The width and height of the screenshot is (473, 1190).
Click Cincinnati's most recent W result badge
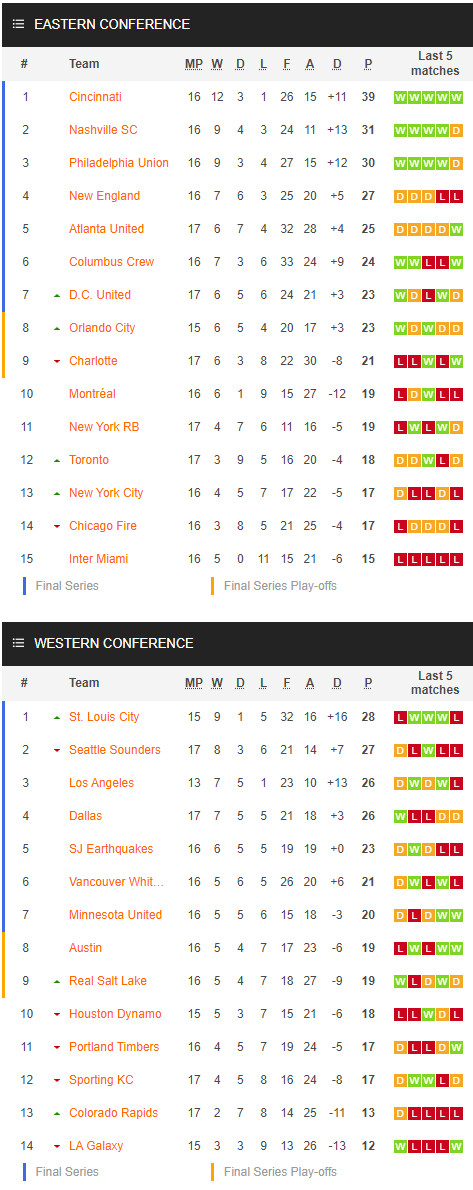456,97
